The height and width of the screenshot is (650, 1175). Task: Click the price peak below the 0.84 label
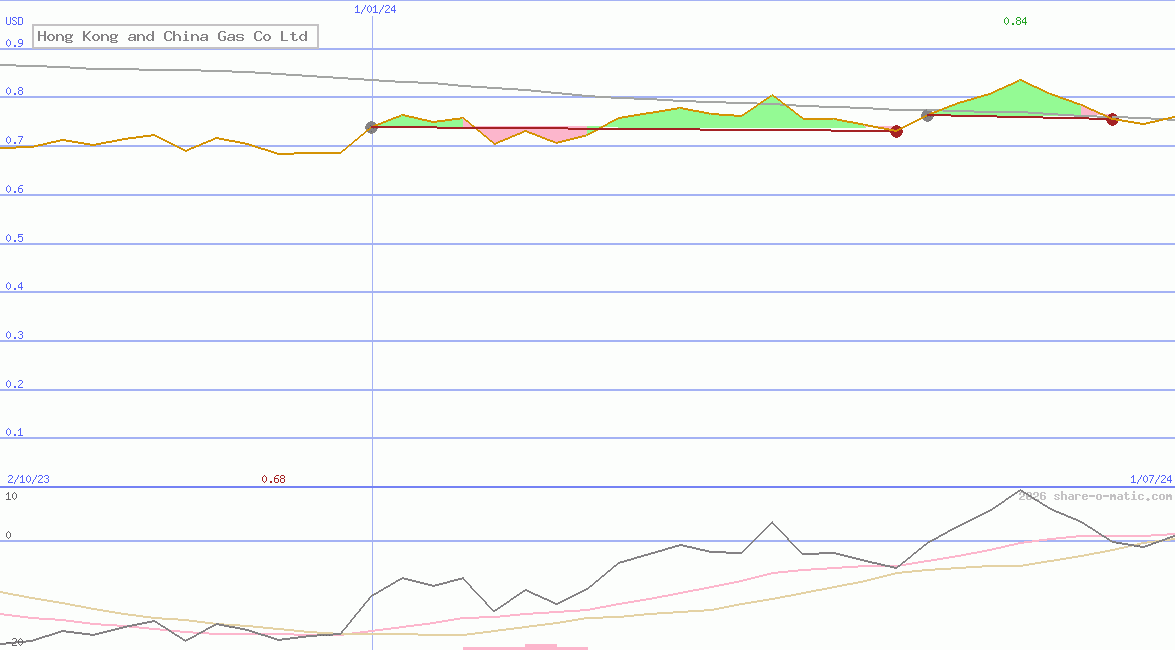pos(1020,80)
